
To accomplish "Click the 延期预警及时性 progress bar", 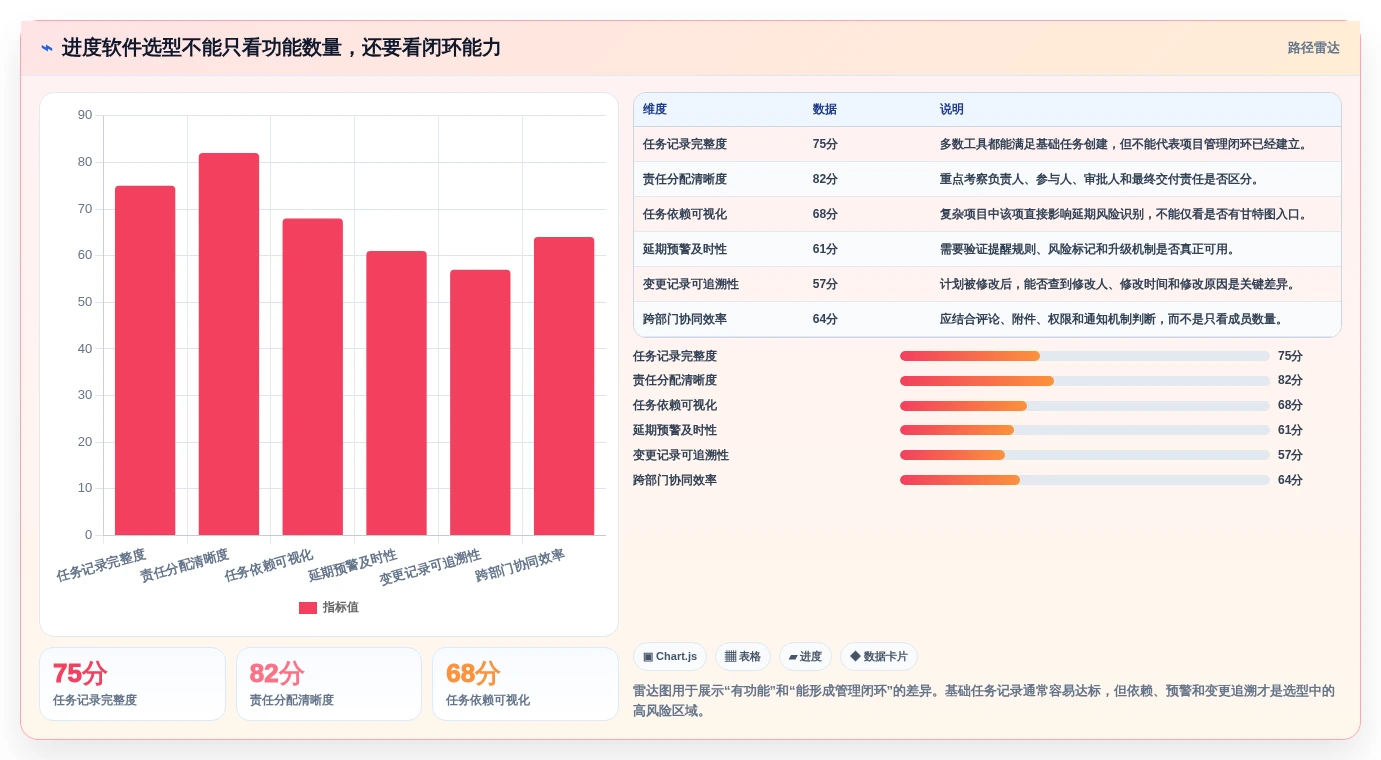I will [1085, 430].
